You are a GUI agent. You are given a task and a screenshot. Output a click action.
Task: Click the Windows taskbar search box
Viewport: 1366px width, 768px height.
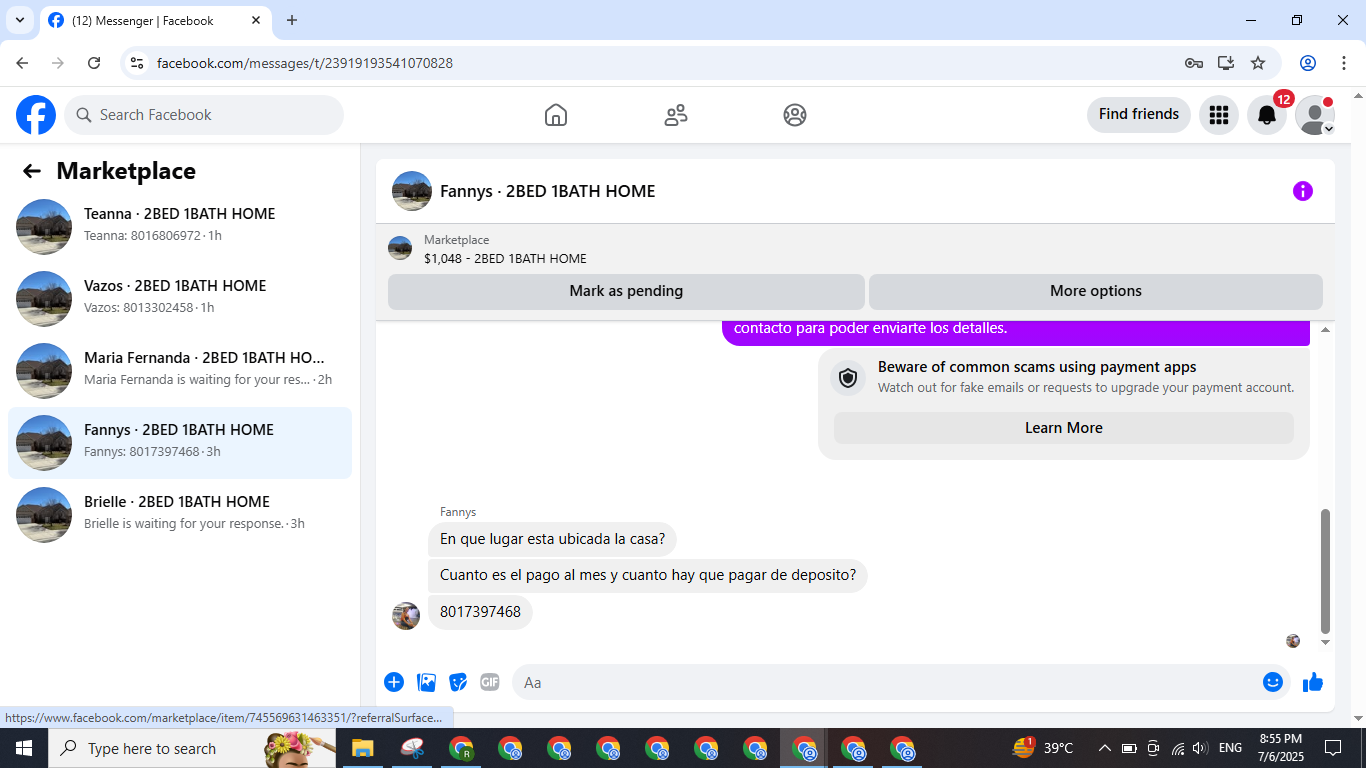pyautogui.click(x=192, y=748)
